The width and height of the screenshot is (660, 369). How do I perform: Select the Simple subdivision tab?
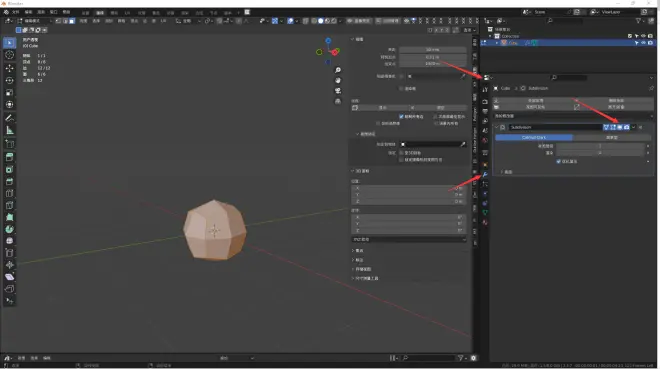pyautogui.click(x=612, y=138)
